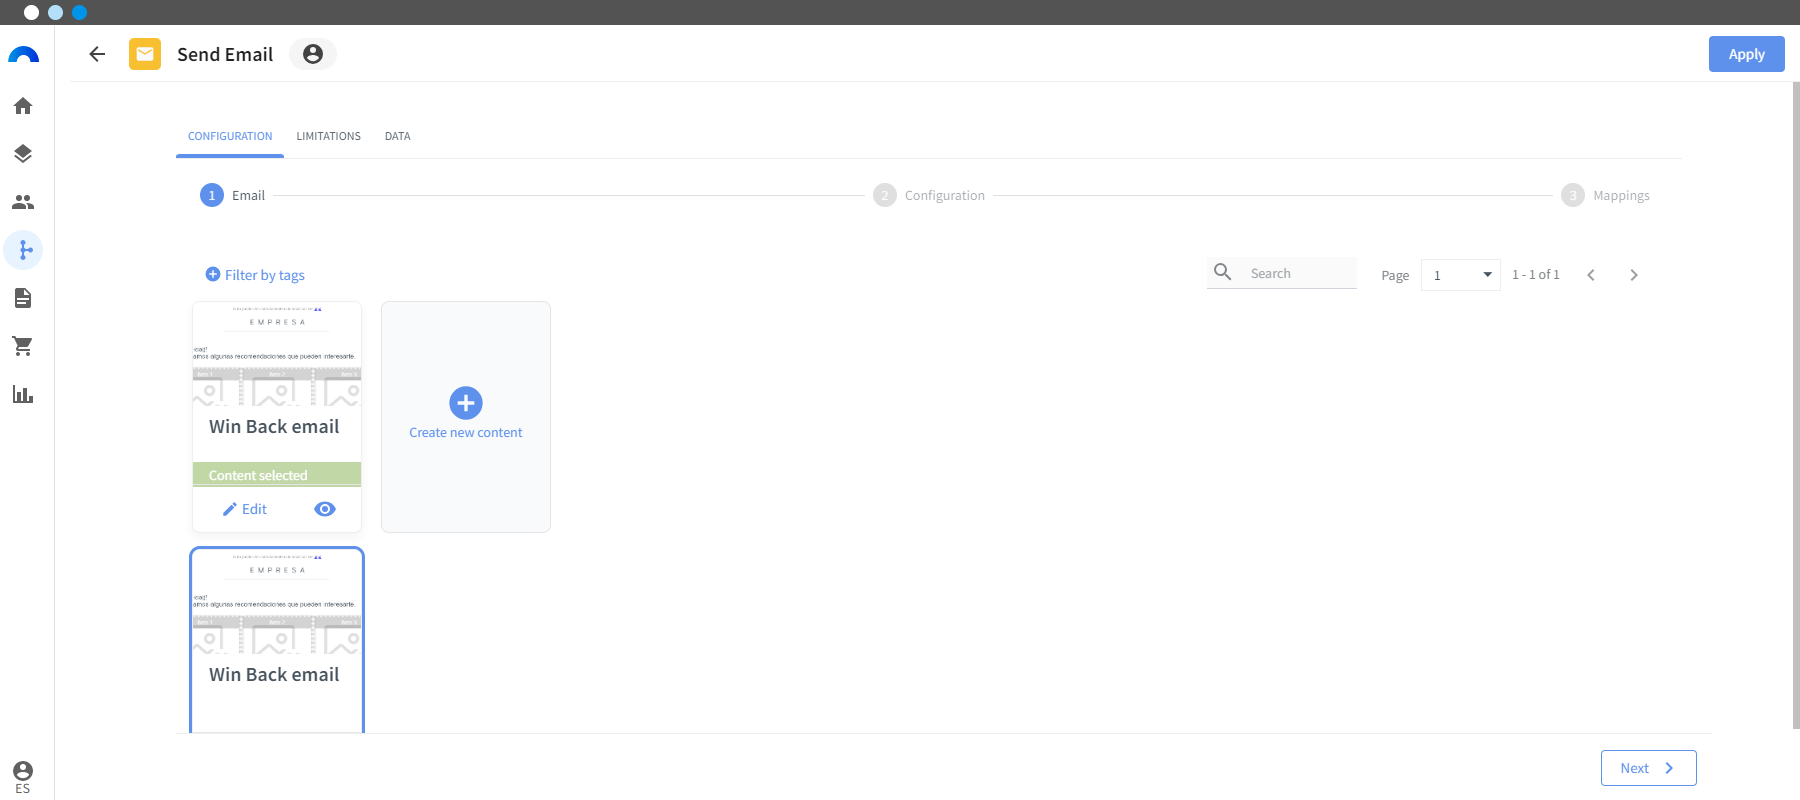Click the 1 - 1 of 1 pagination text

point(1536,275)
